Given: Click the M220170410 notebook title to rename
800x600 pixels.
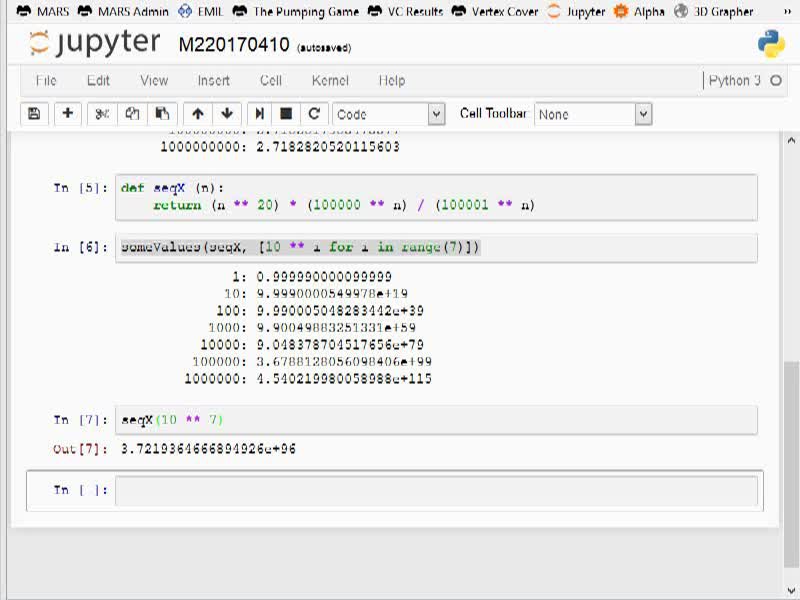Looking at the screenshot, I should [234, 45].
